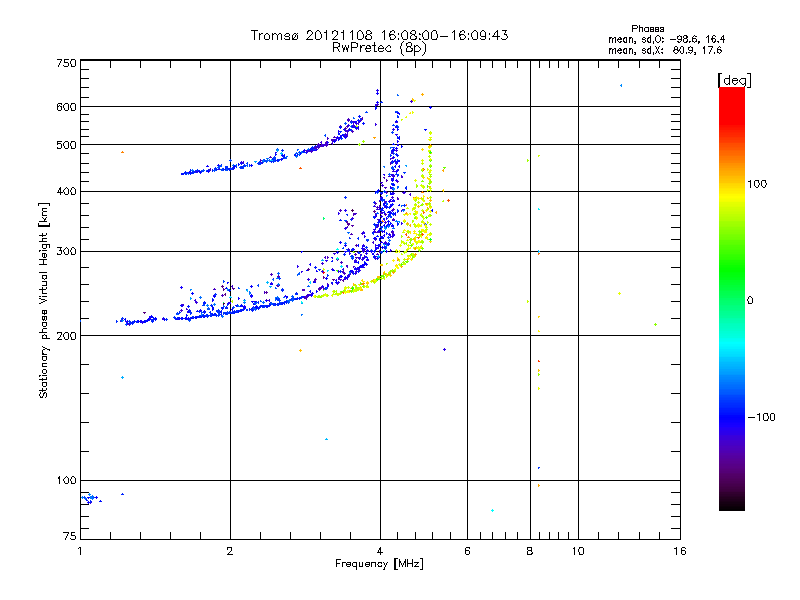Click y-axis tick label '750'

tap(66, 63)
